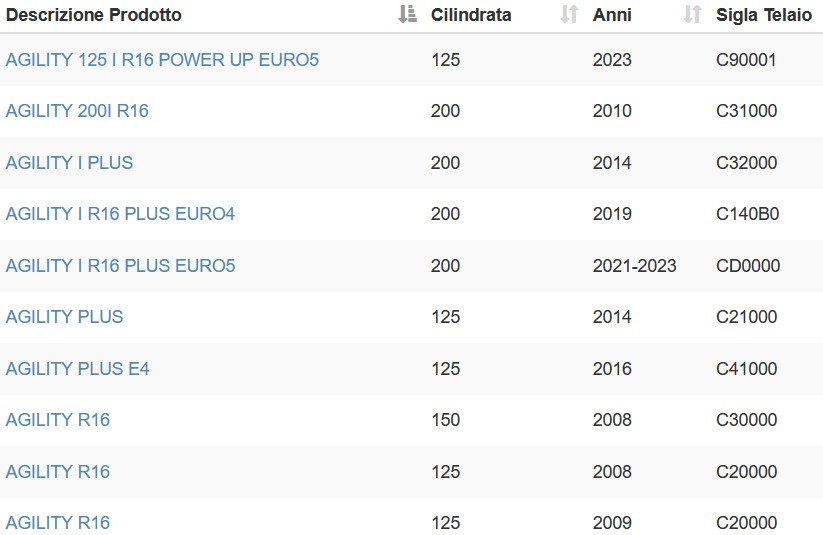Click year 2014 in AGILITY I PLUS row
823x535 pixels.
coord(612,163)
